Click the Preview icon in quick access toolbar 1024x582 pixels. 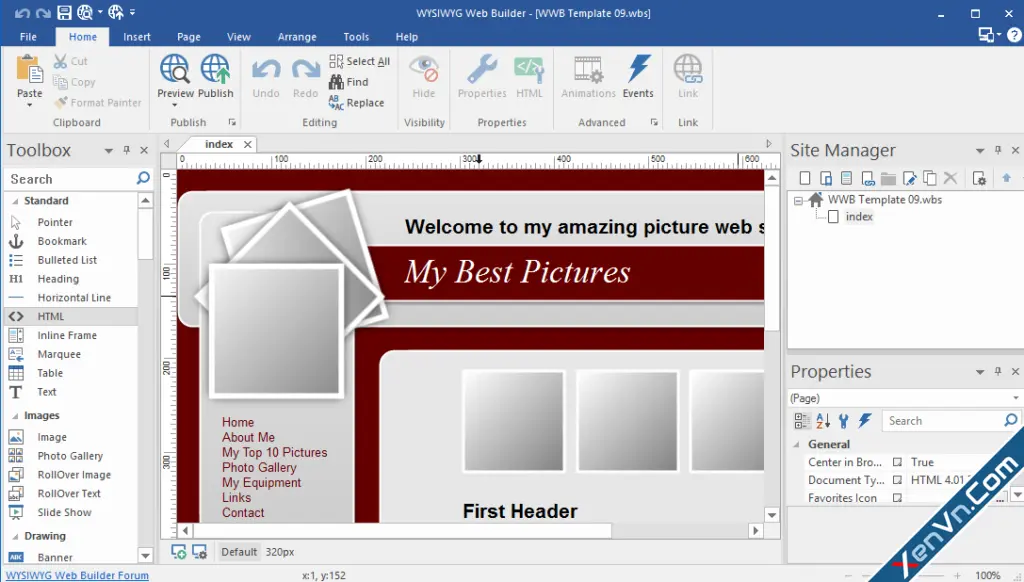pyautogui.click(x=85, y=12)
